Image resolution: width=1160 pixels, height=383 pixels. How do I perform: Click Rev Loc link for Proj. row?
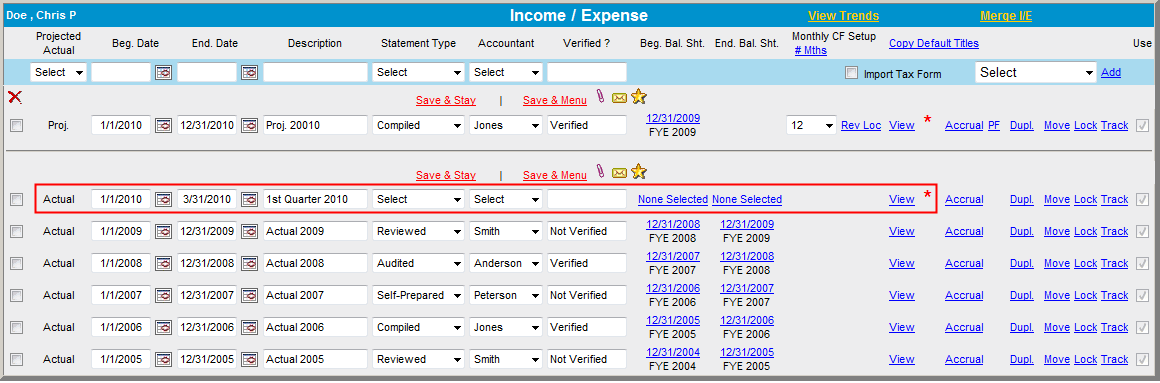point(861,125)
